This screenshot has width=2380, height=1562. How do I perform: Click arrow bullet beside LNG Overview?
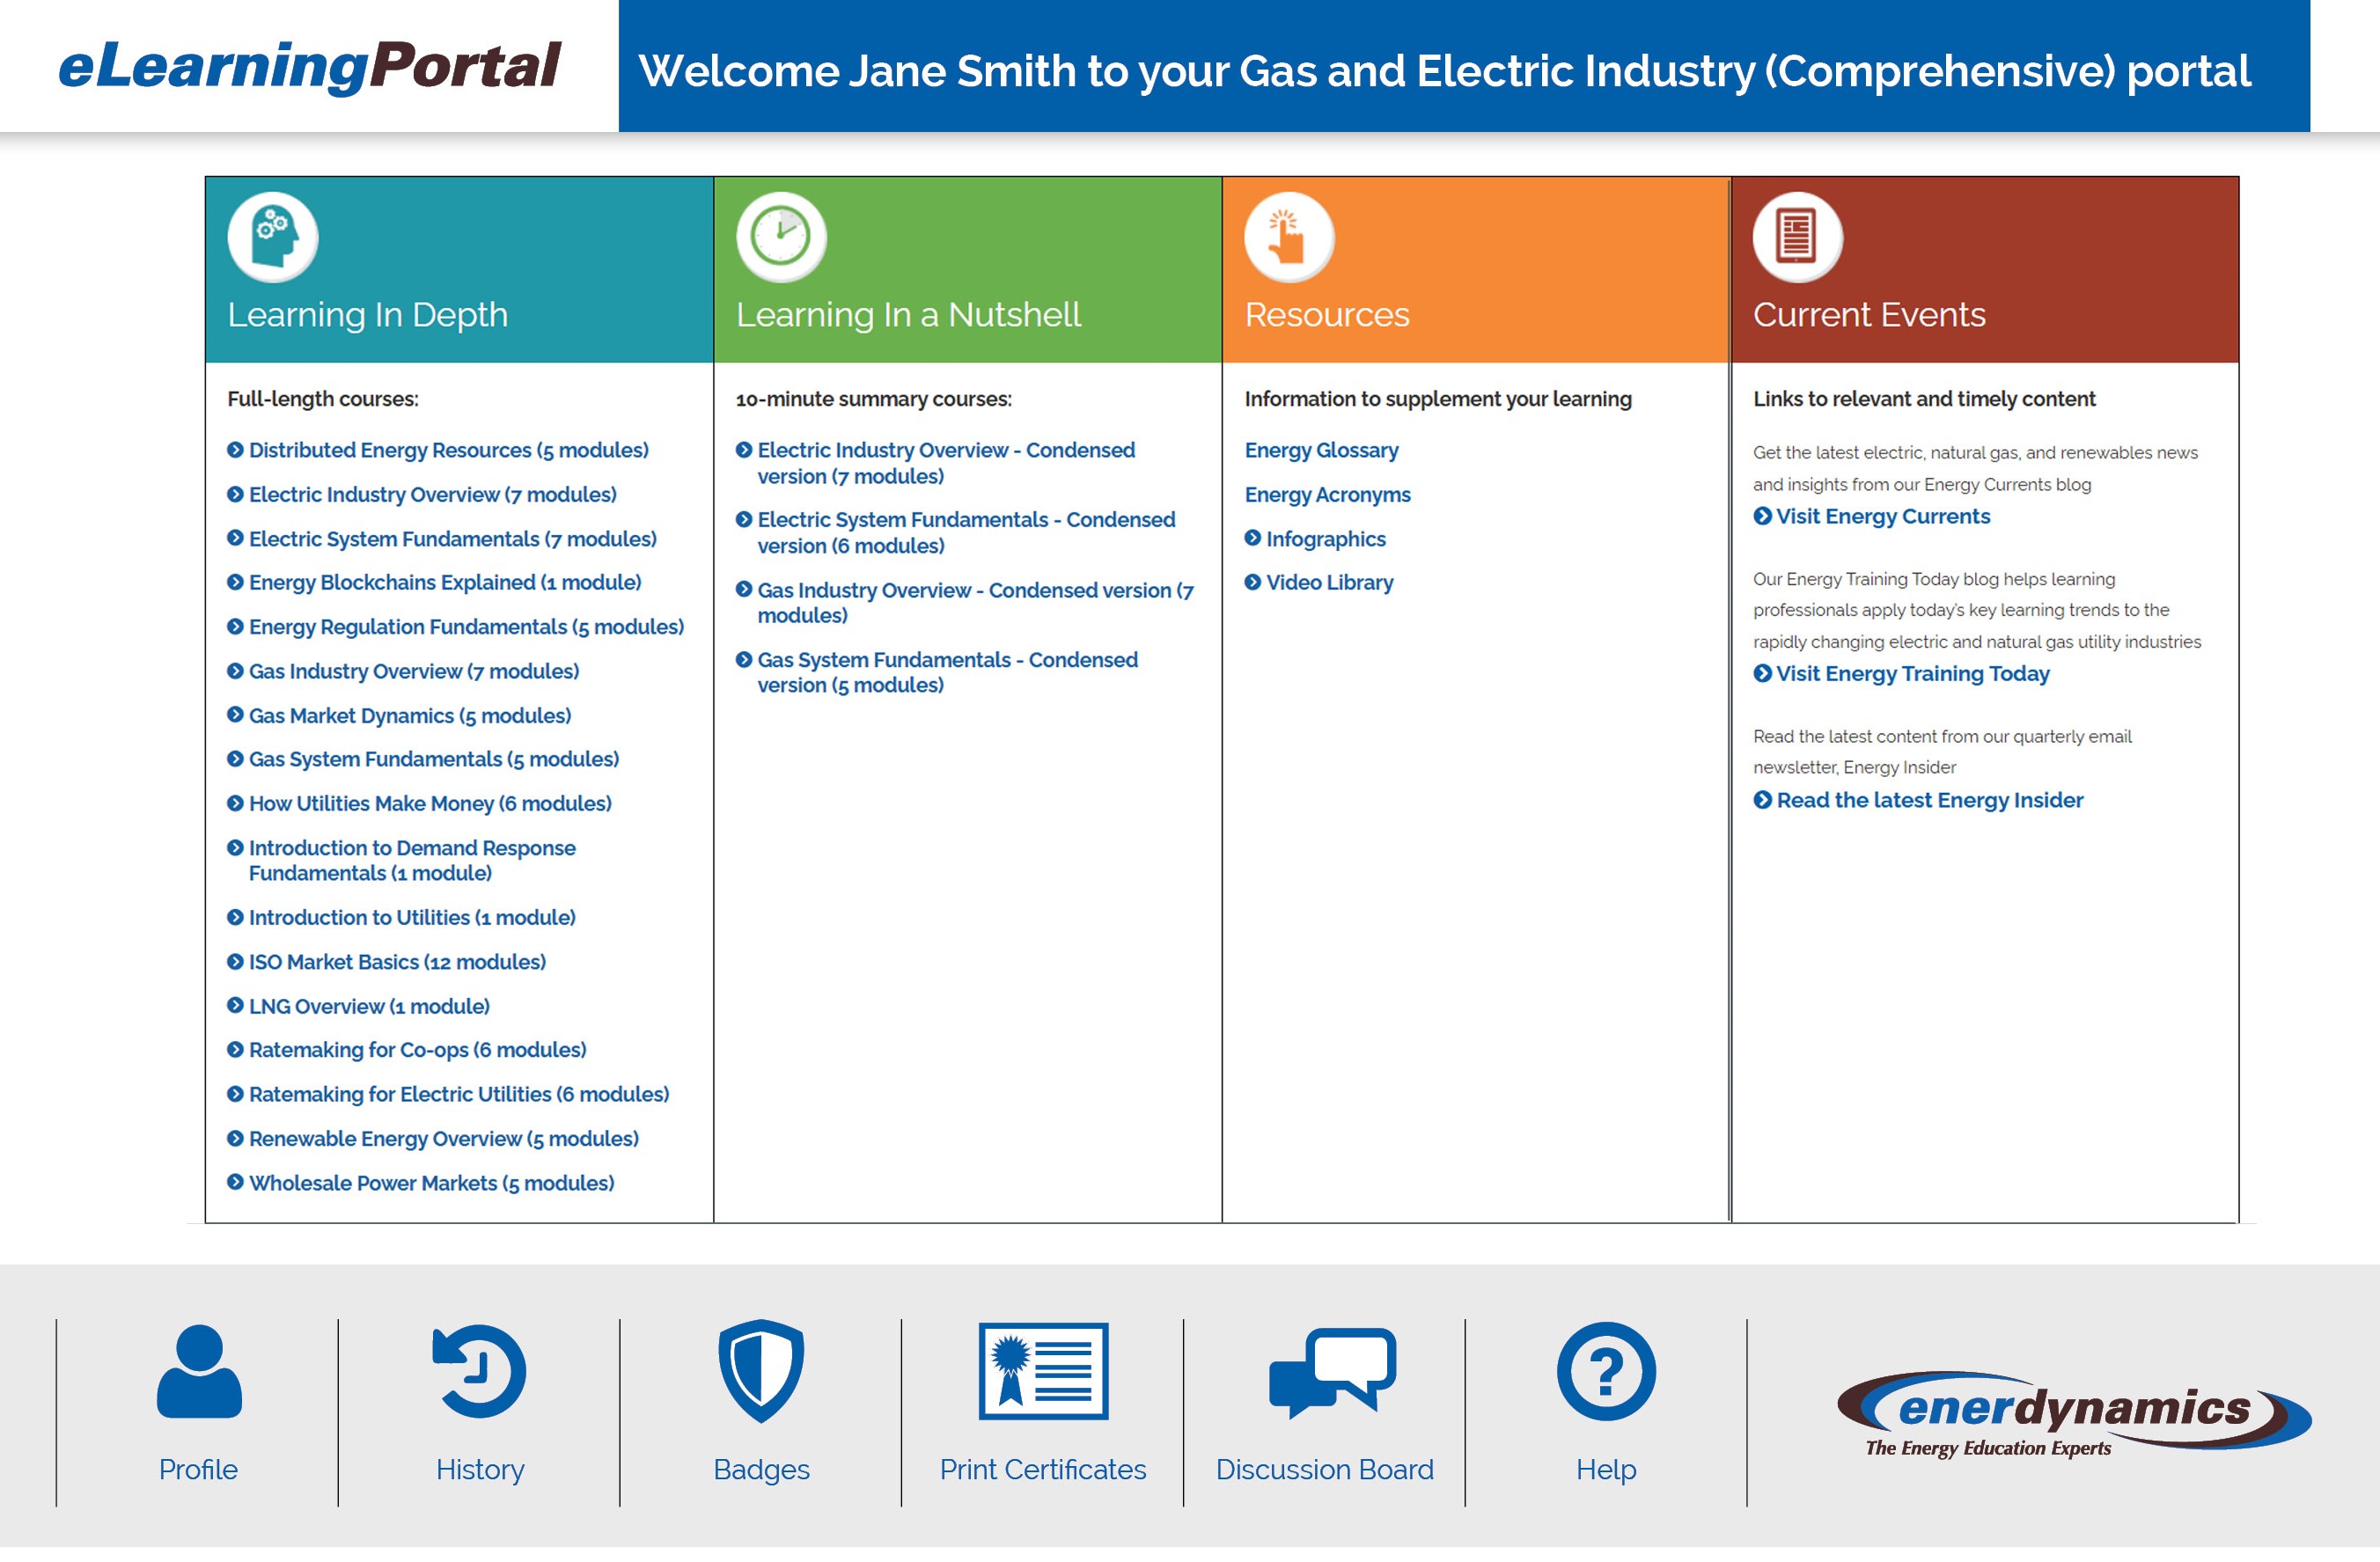(235, 1005)
